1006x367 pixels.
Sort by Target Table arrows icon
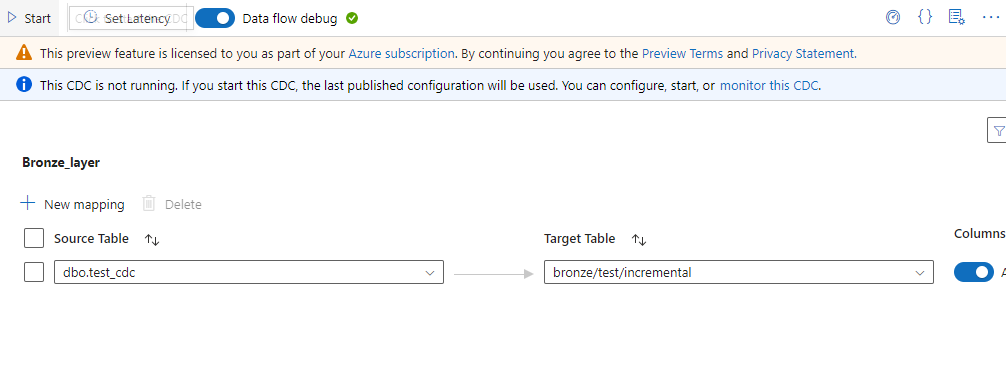coord(639,240)
